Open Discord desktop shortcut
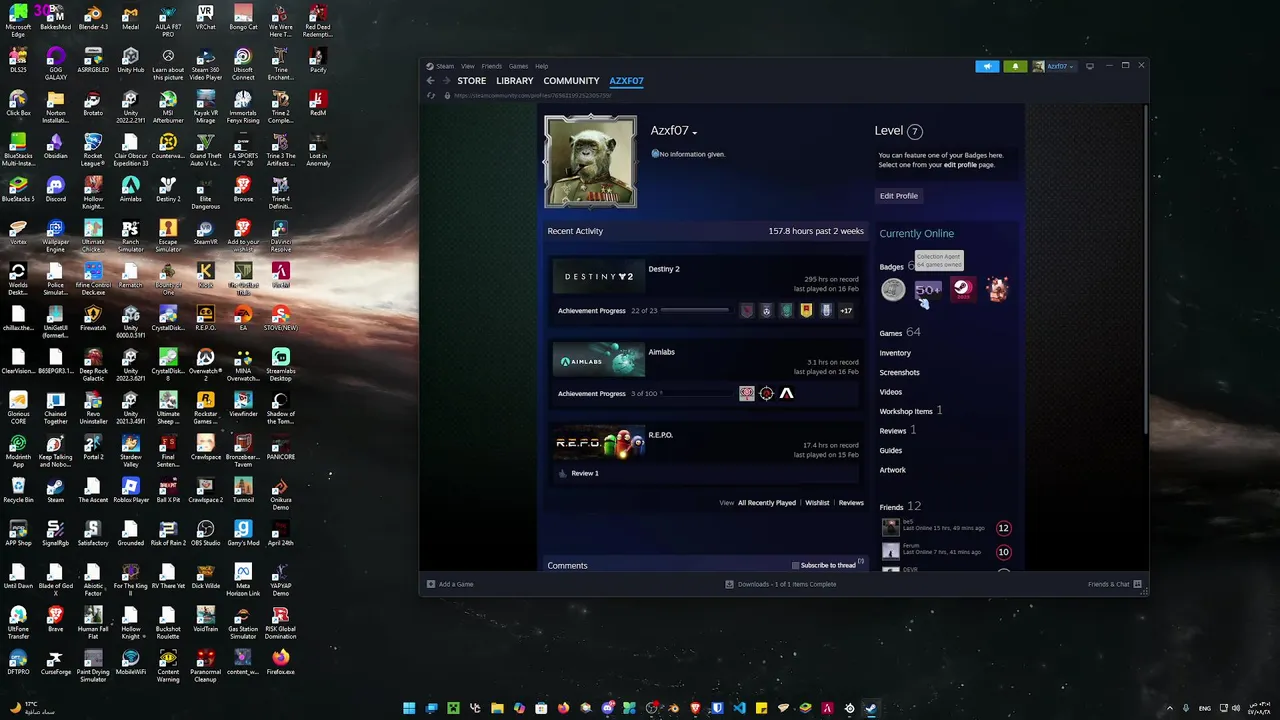The image size is (1280, 720). pyautogui.click(x=56, y=189)
